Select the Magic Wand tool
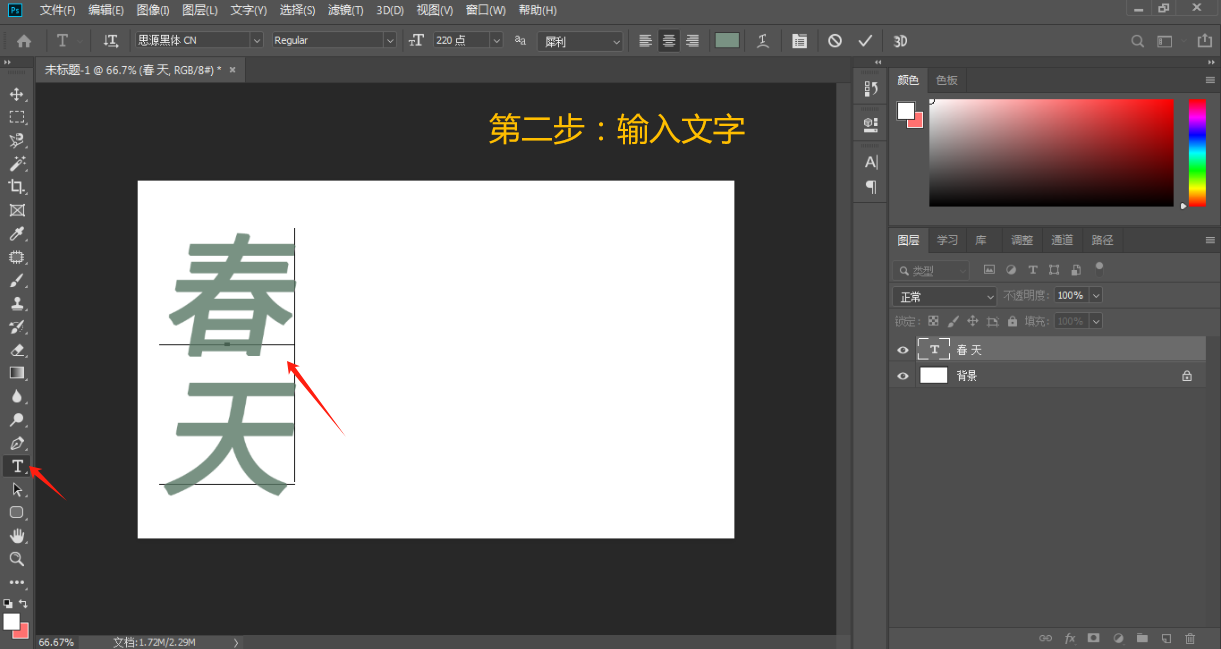Image resolution: width=1221 pixels, height=649 pixels. click(x=17, y=164)
